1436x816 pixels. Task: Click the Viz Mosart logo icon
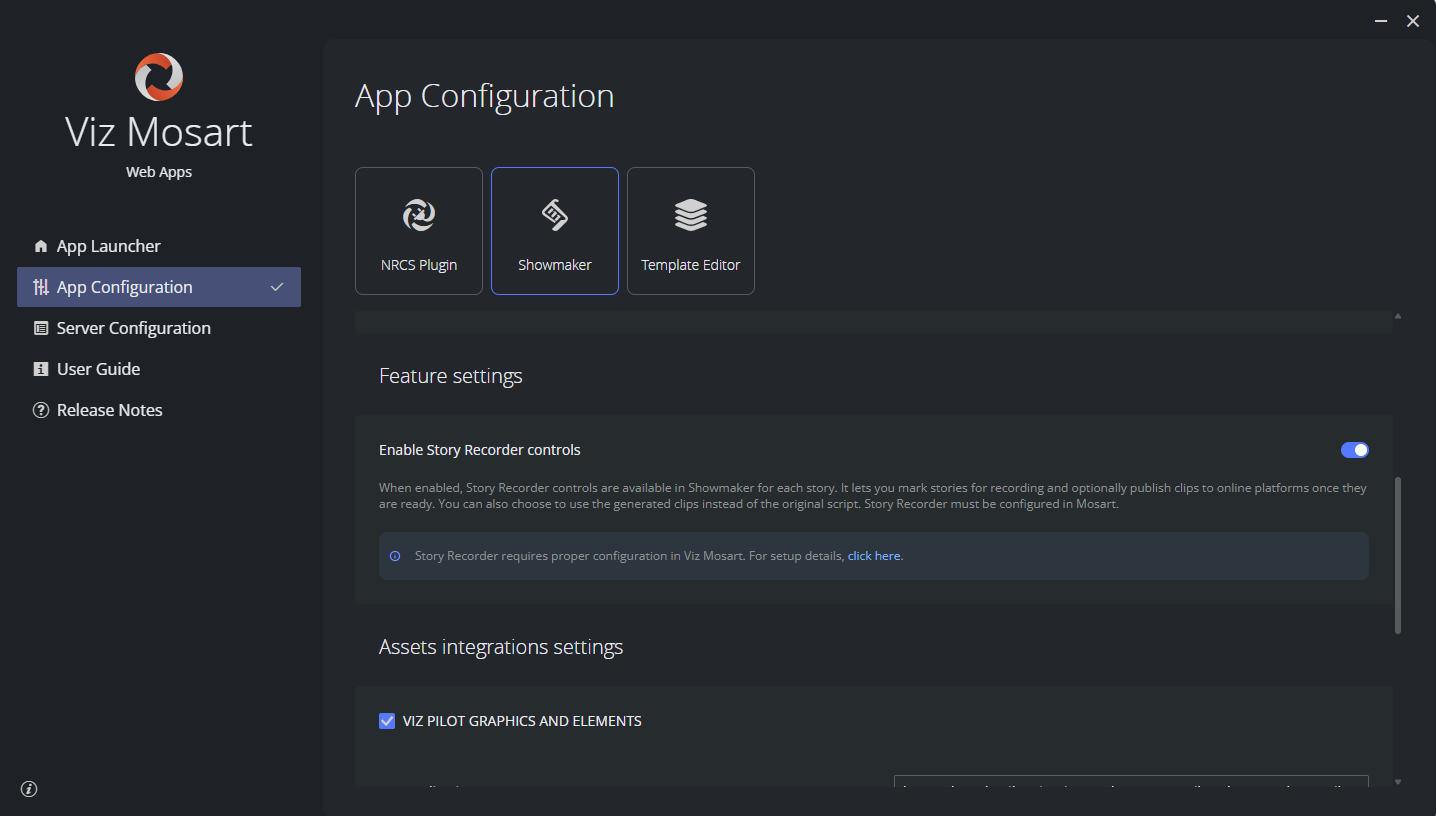point(159,77)
